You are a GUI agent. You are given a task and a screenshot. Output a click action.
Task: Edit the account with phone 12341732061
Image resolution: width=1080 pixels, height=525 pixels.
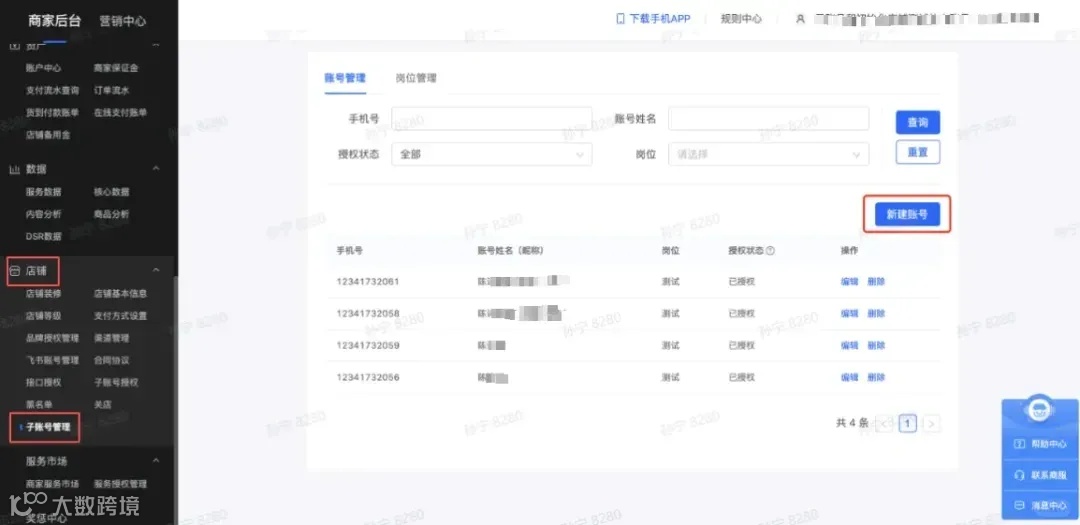(849, 281)
